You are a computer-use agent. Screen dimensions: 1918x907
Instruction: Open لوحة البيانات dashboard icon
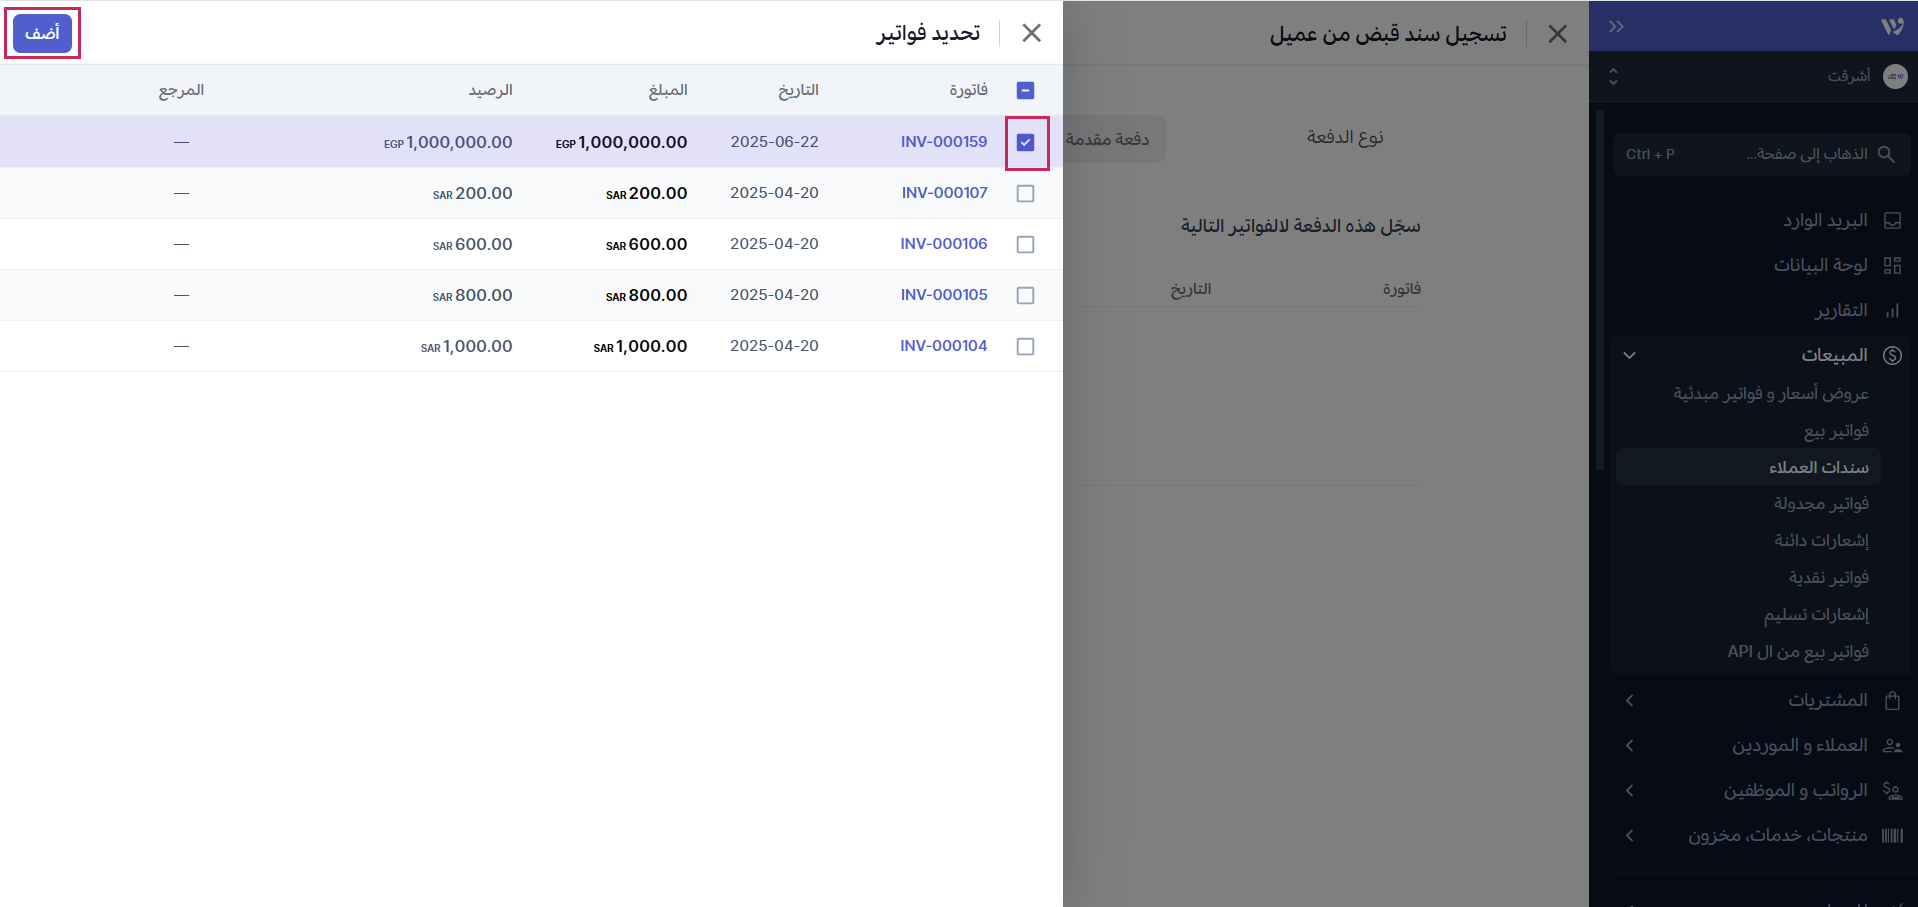click(x=1892, y=265)
